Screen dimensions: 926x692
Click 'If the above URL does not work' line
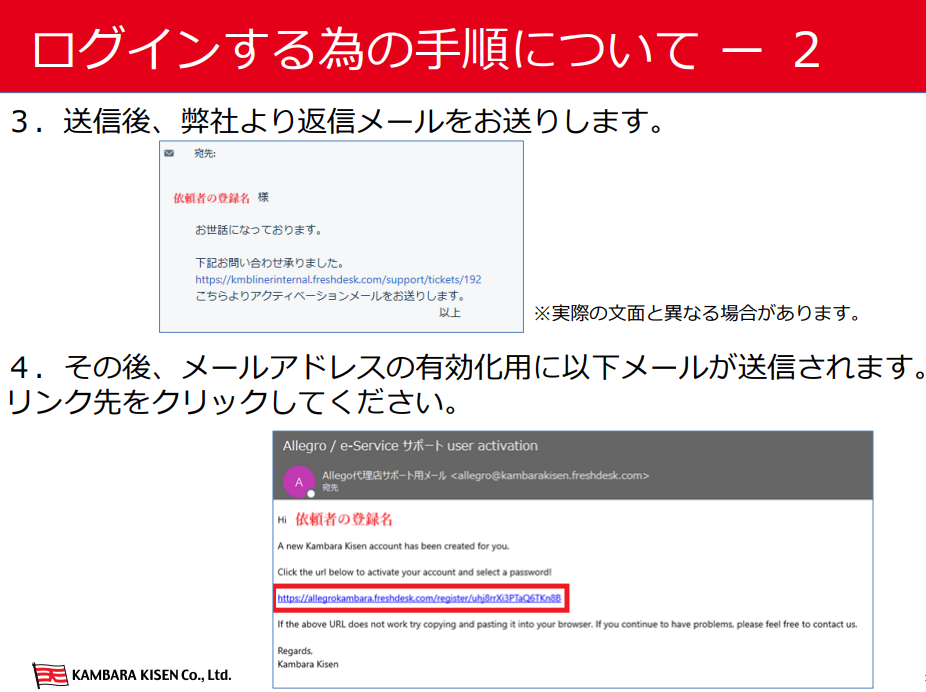pyautogui.click(x=568, y=624)
